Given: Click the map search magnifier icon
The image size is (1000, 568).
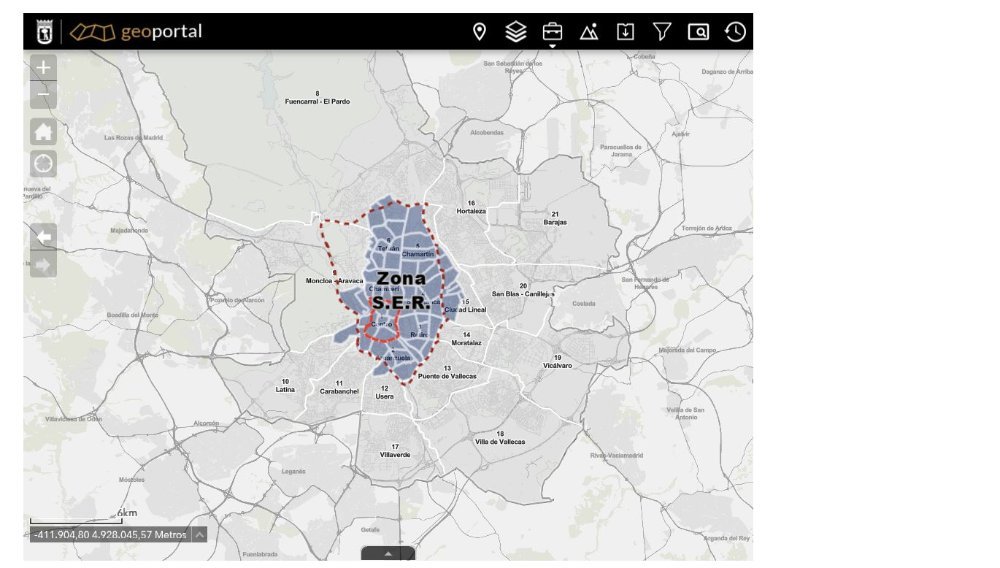Looking at the screenshot, I should (x=698, y=31).
